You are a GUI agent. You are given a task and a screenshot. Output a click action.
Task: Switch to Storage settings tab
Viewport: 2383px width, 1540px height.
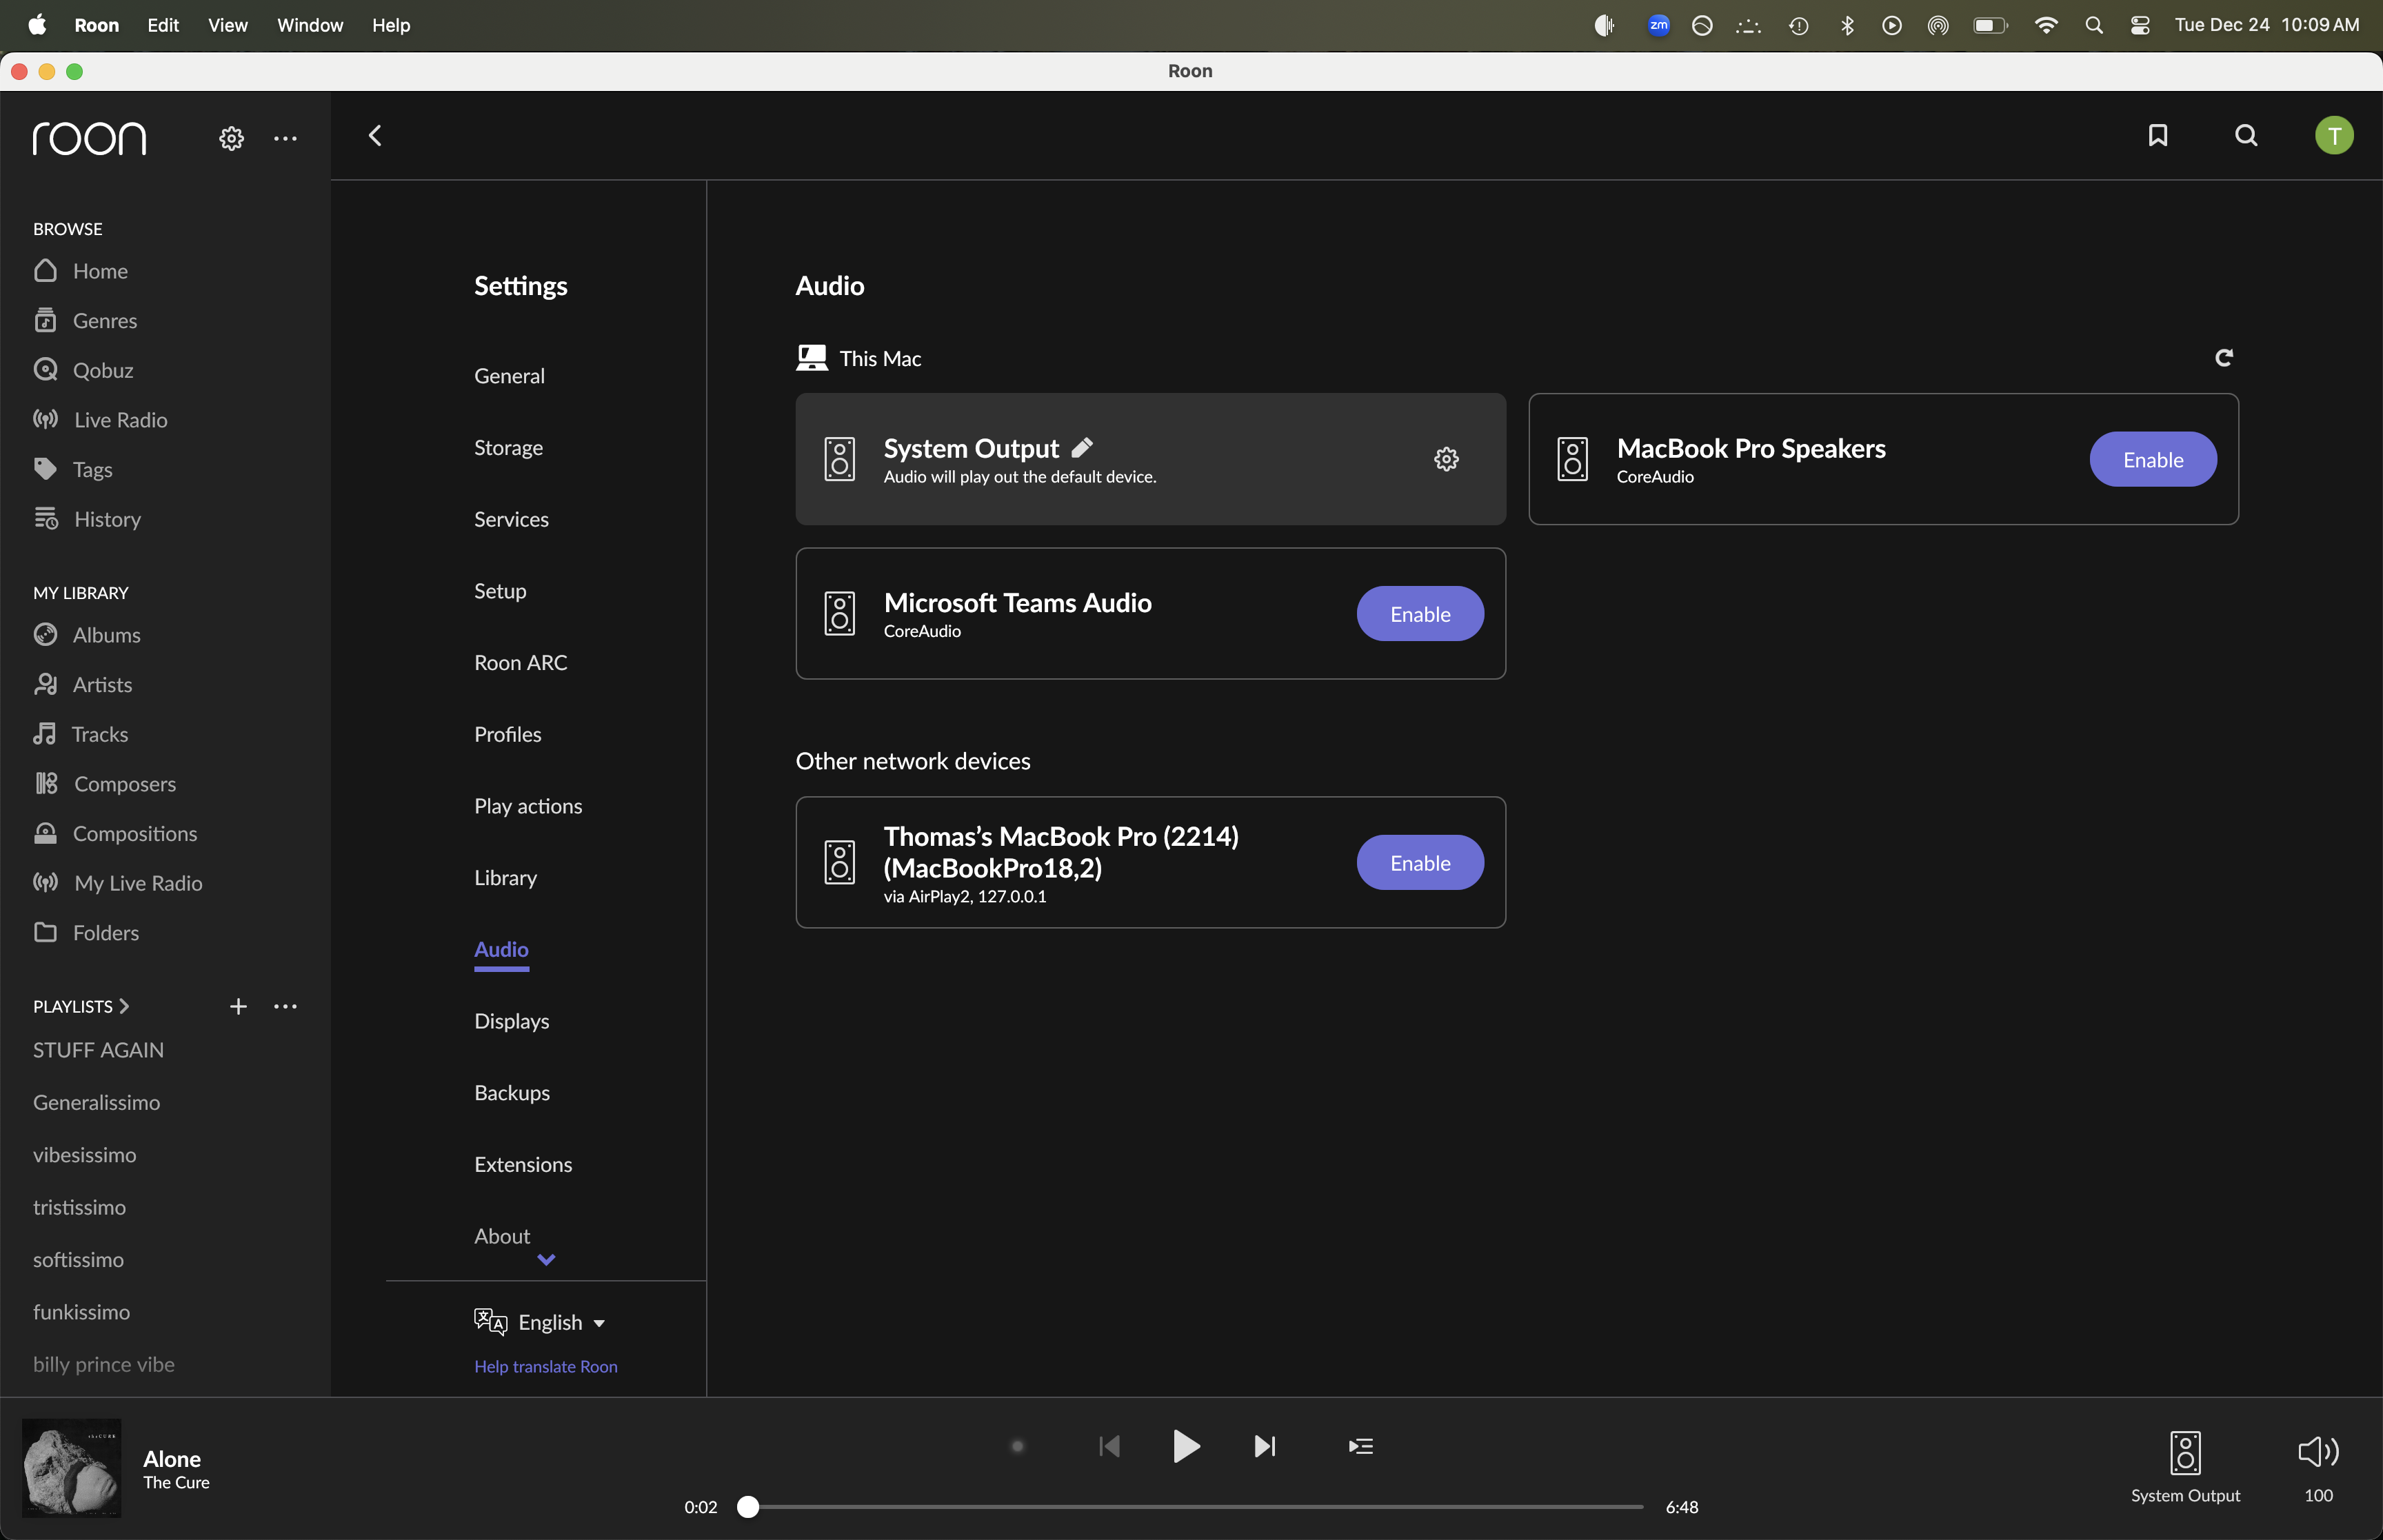pyautogui.click(x=508, y=447)
